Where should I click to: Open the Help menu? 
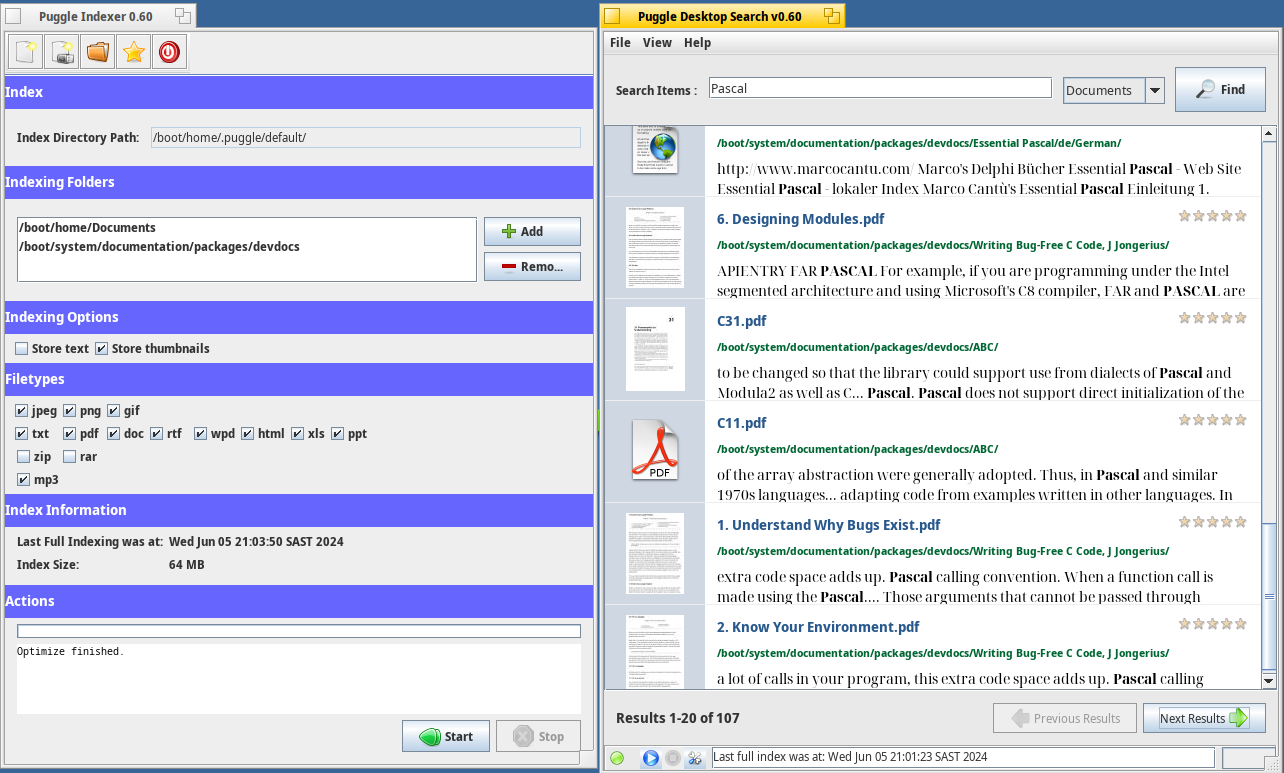[x=697, y=43]
